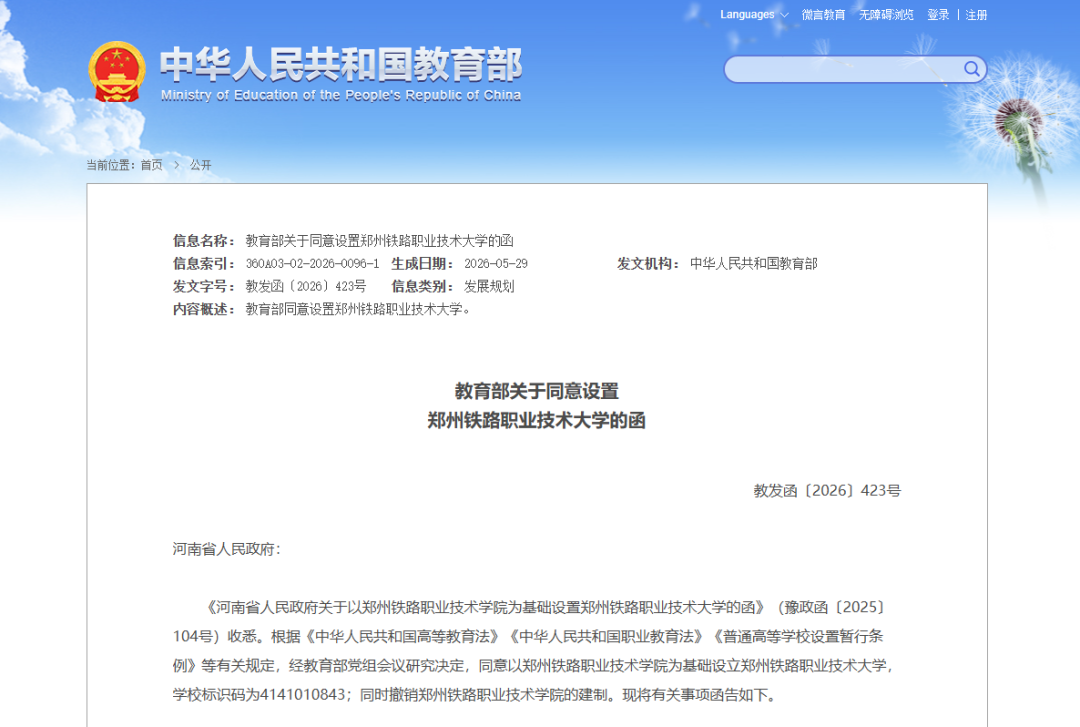
Task: Click the generation date 2026-05-29
Action: 496,263
